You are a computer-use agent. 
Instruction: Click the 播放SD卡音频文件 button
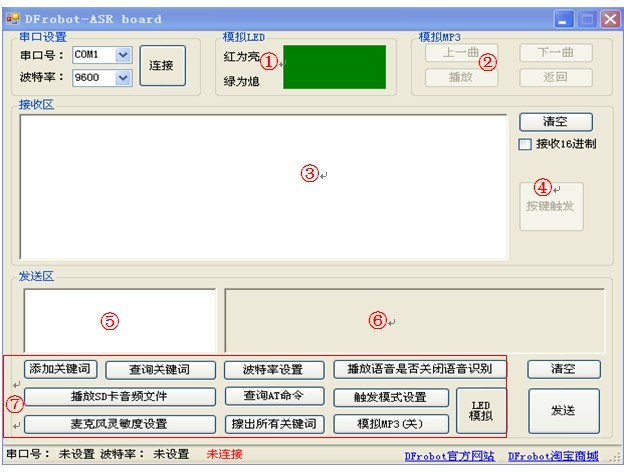(x=120, y=397)
